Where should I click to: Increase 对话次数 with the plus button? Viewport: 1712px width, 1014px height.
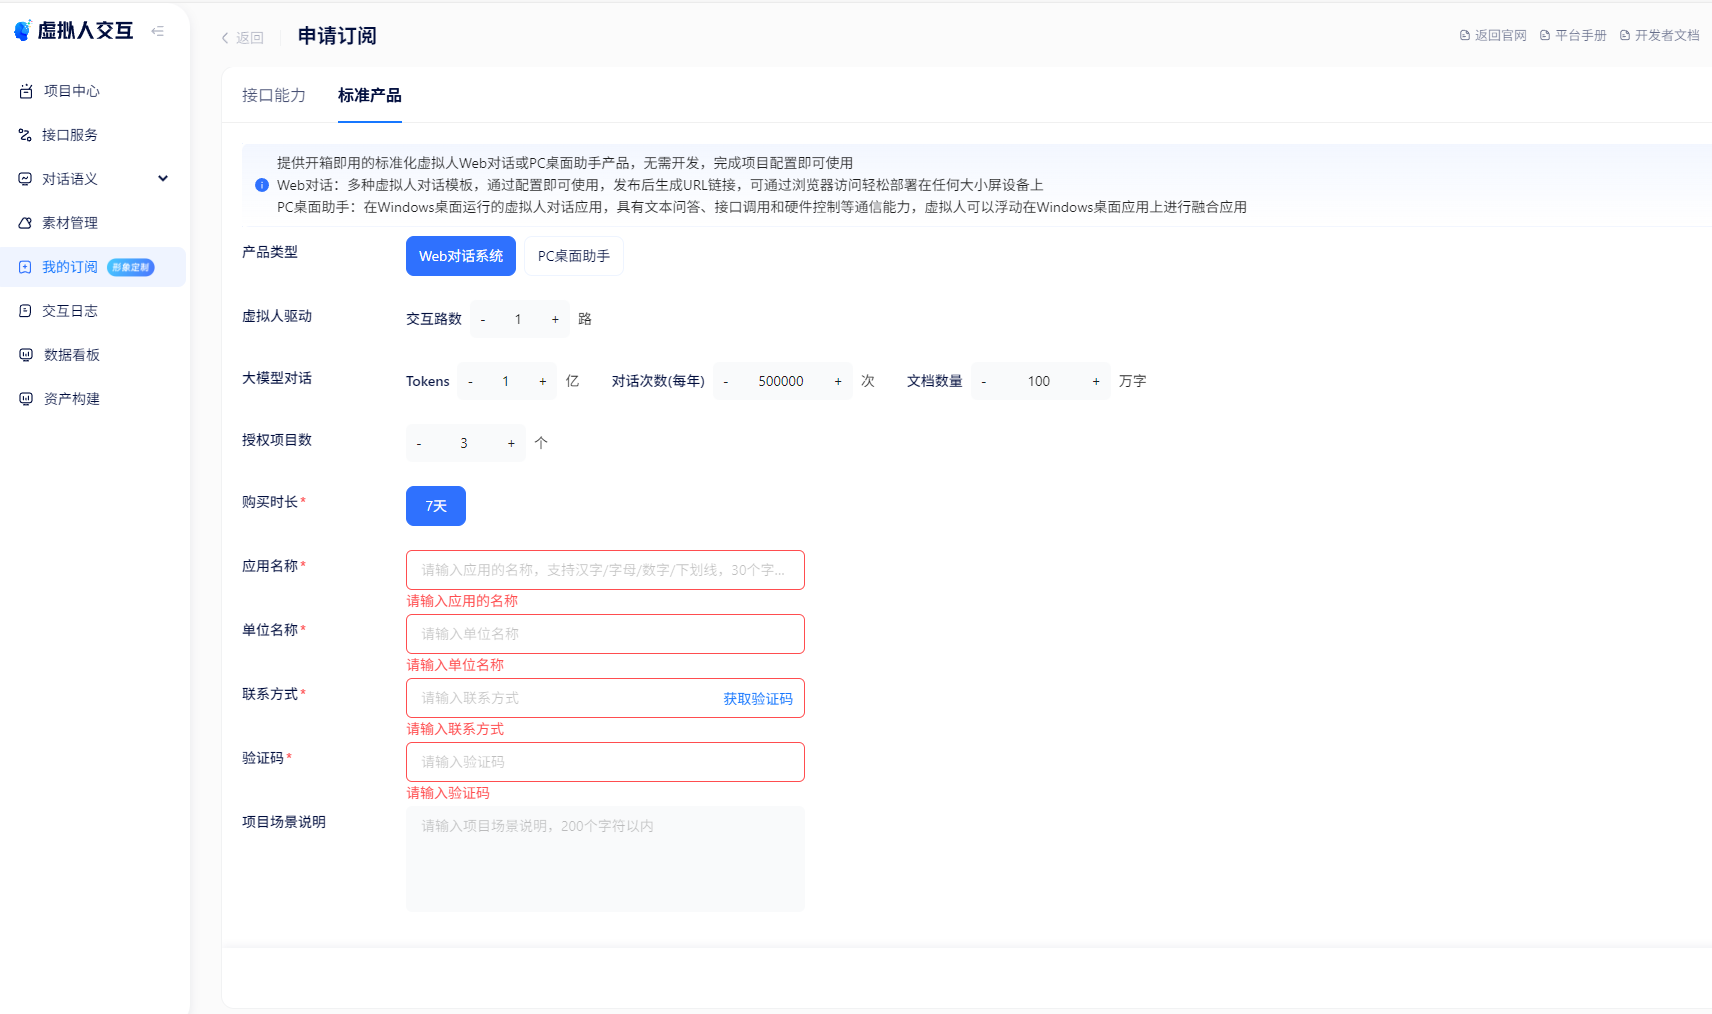(x=838, y=382)
